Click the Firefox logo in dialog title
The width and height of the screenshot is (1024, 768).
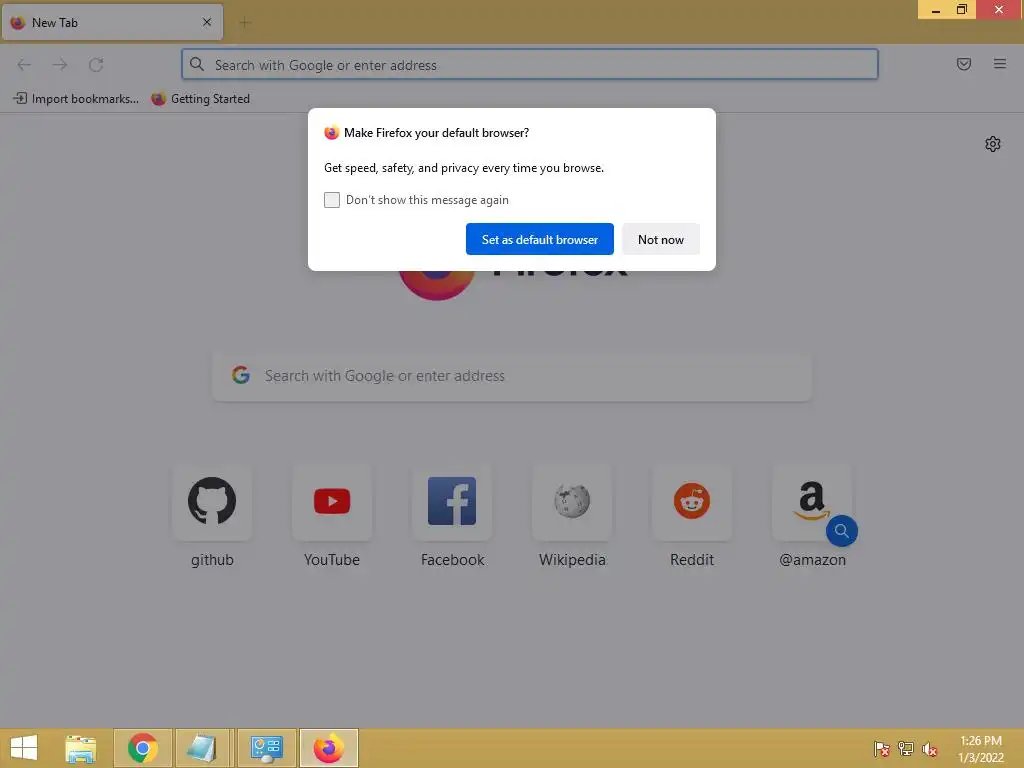pyautogui.click(x=332, y=133)
